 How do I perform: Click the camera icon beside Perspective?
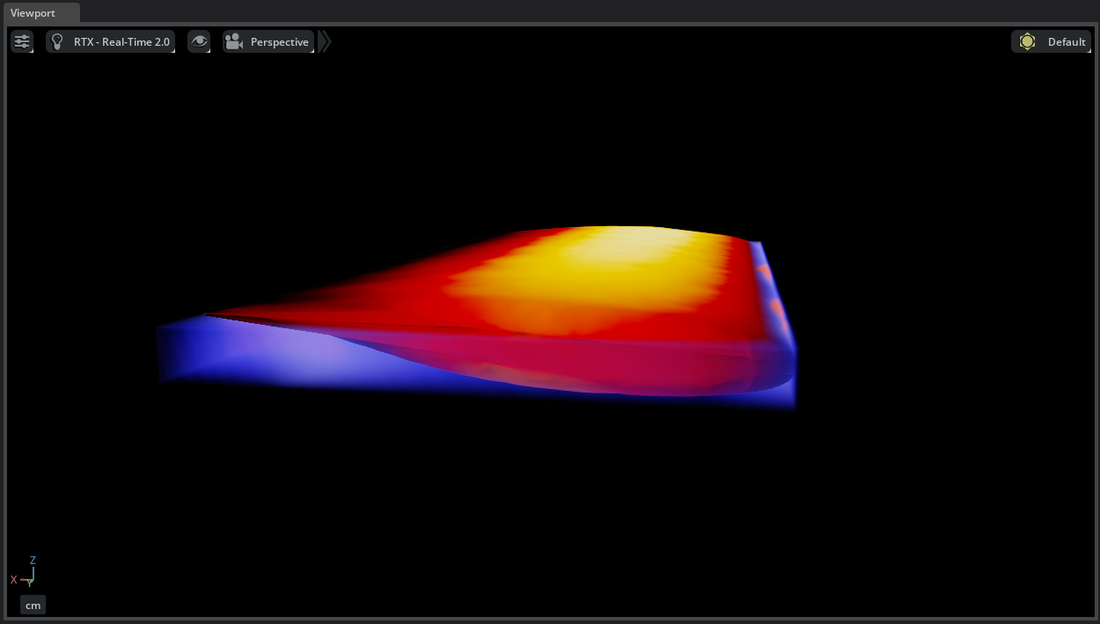233,41
